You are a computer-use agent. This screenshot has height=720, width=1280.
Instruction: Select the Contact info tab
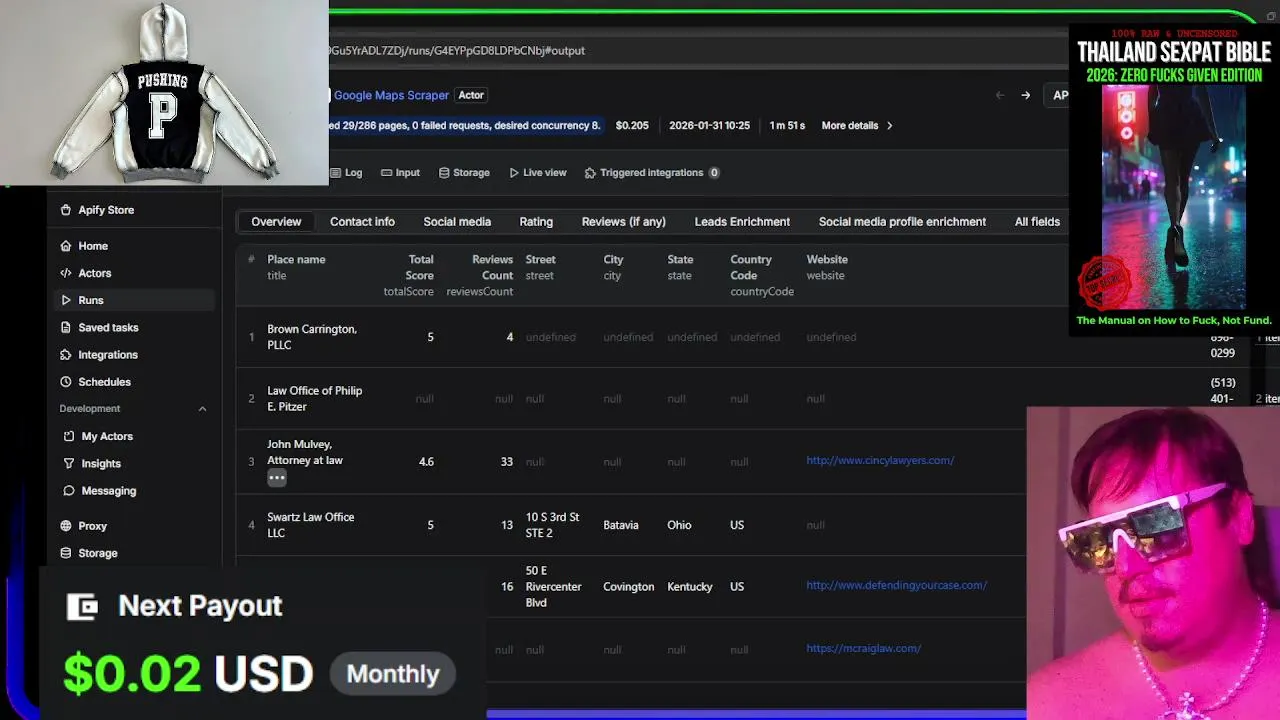(362, 222)
